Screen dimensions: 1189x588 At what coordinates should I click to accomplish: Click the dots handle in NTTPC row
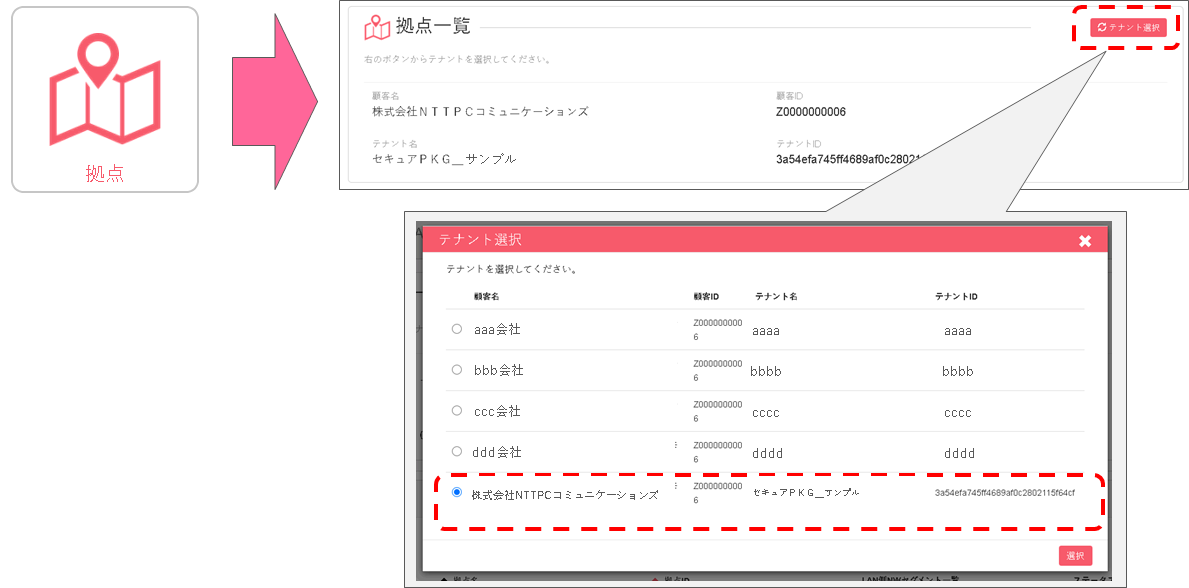click(675, 486)
